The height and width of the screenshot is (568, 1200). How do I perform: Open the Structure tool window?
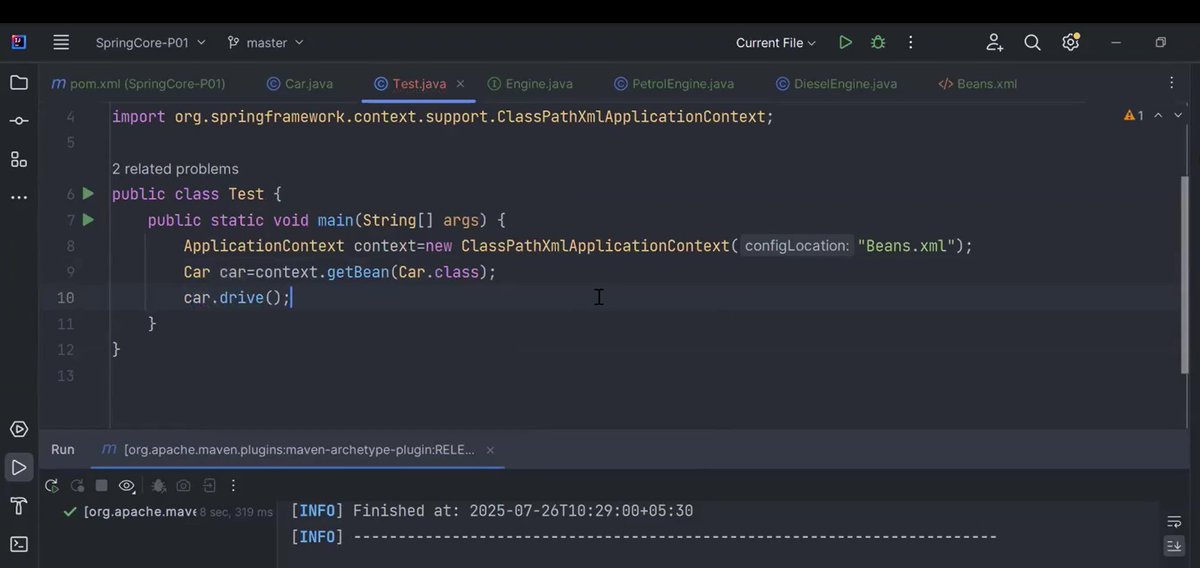pyautogui.click(x=19, y=159)
